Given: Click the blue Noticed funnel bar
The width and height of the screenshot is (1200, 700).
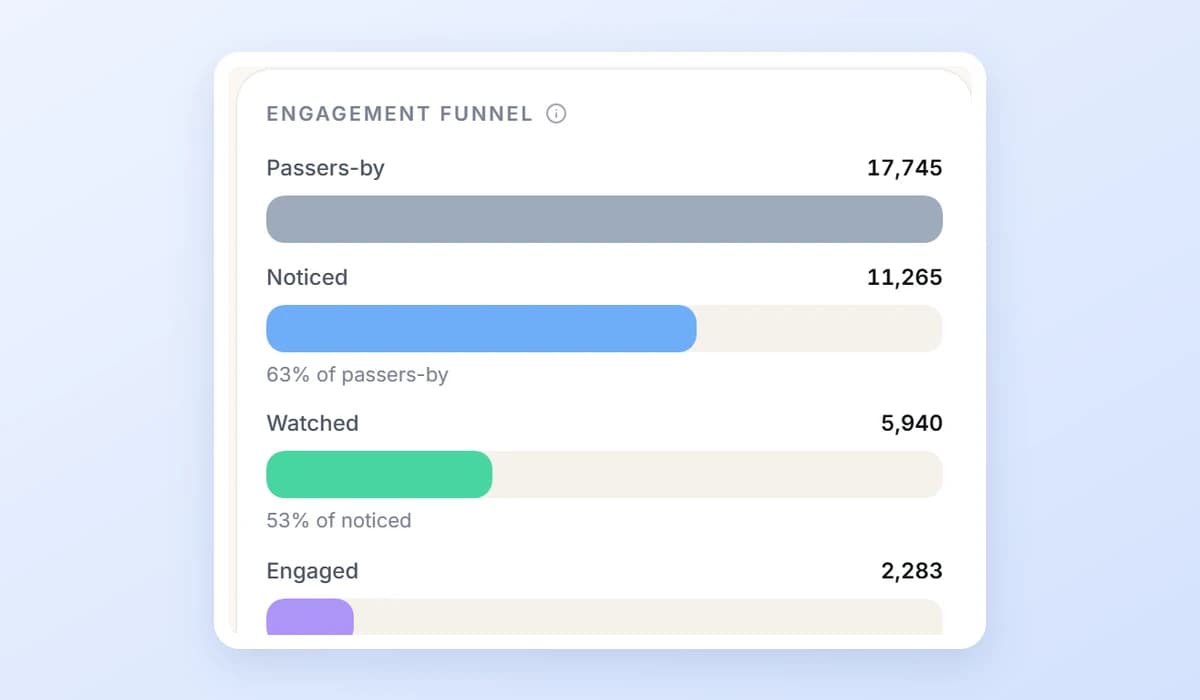Looking at the screenshot, I should click(x=481, y=328).
